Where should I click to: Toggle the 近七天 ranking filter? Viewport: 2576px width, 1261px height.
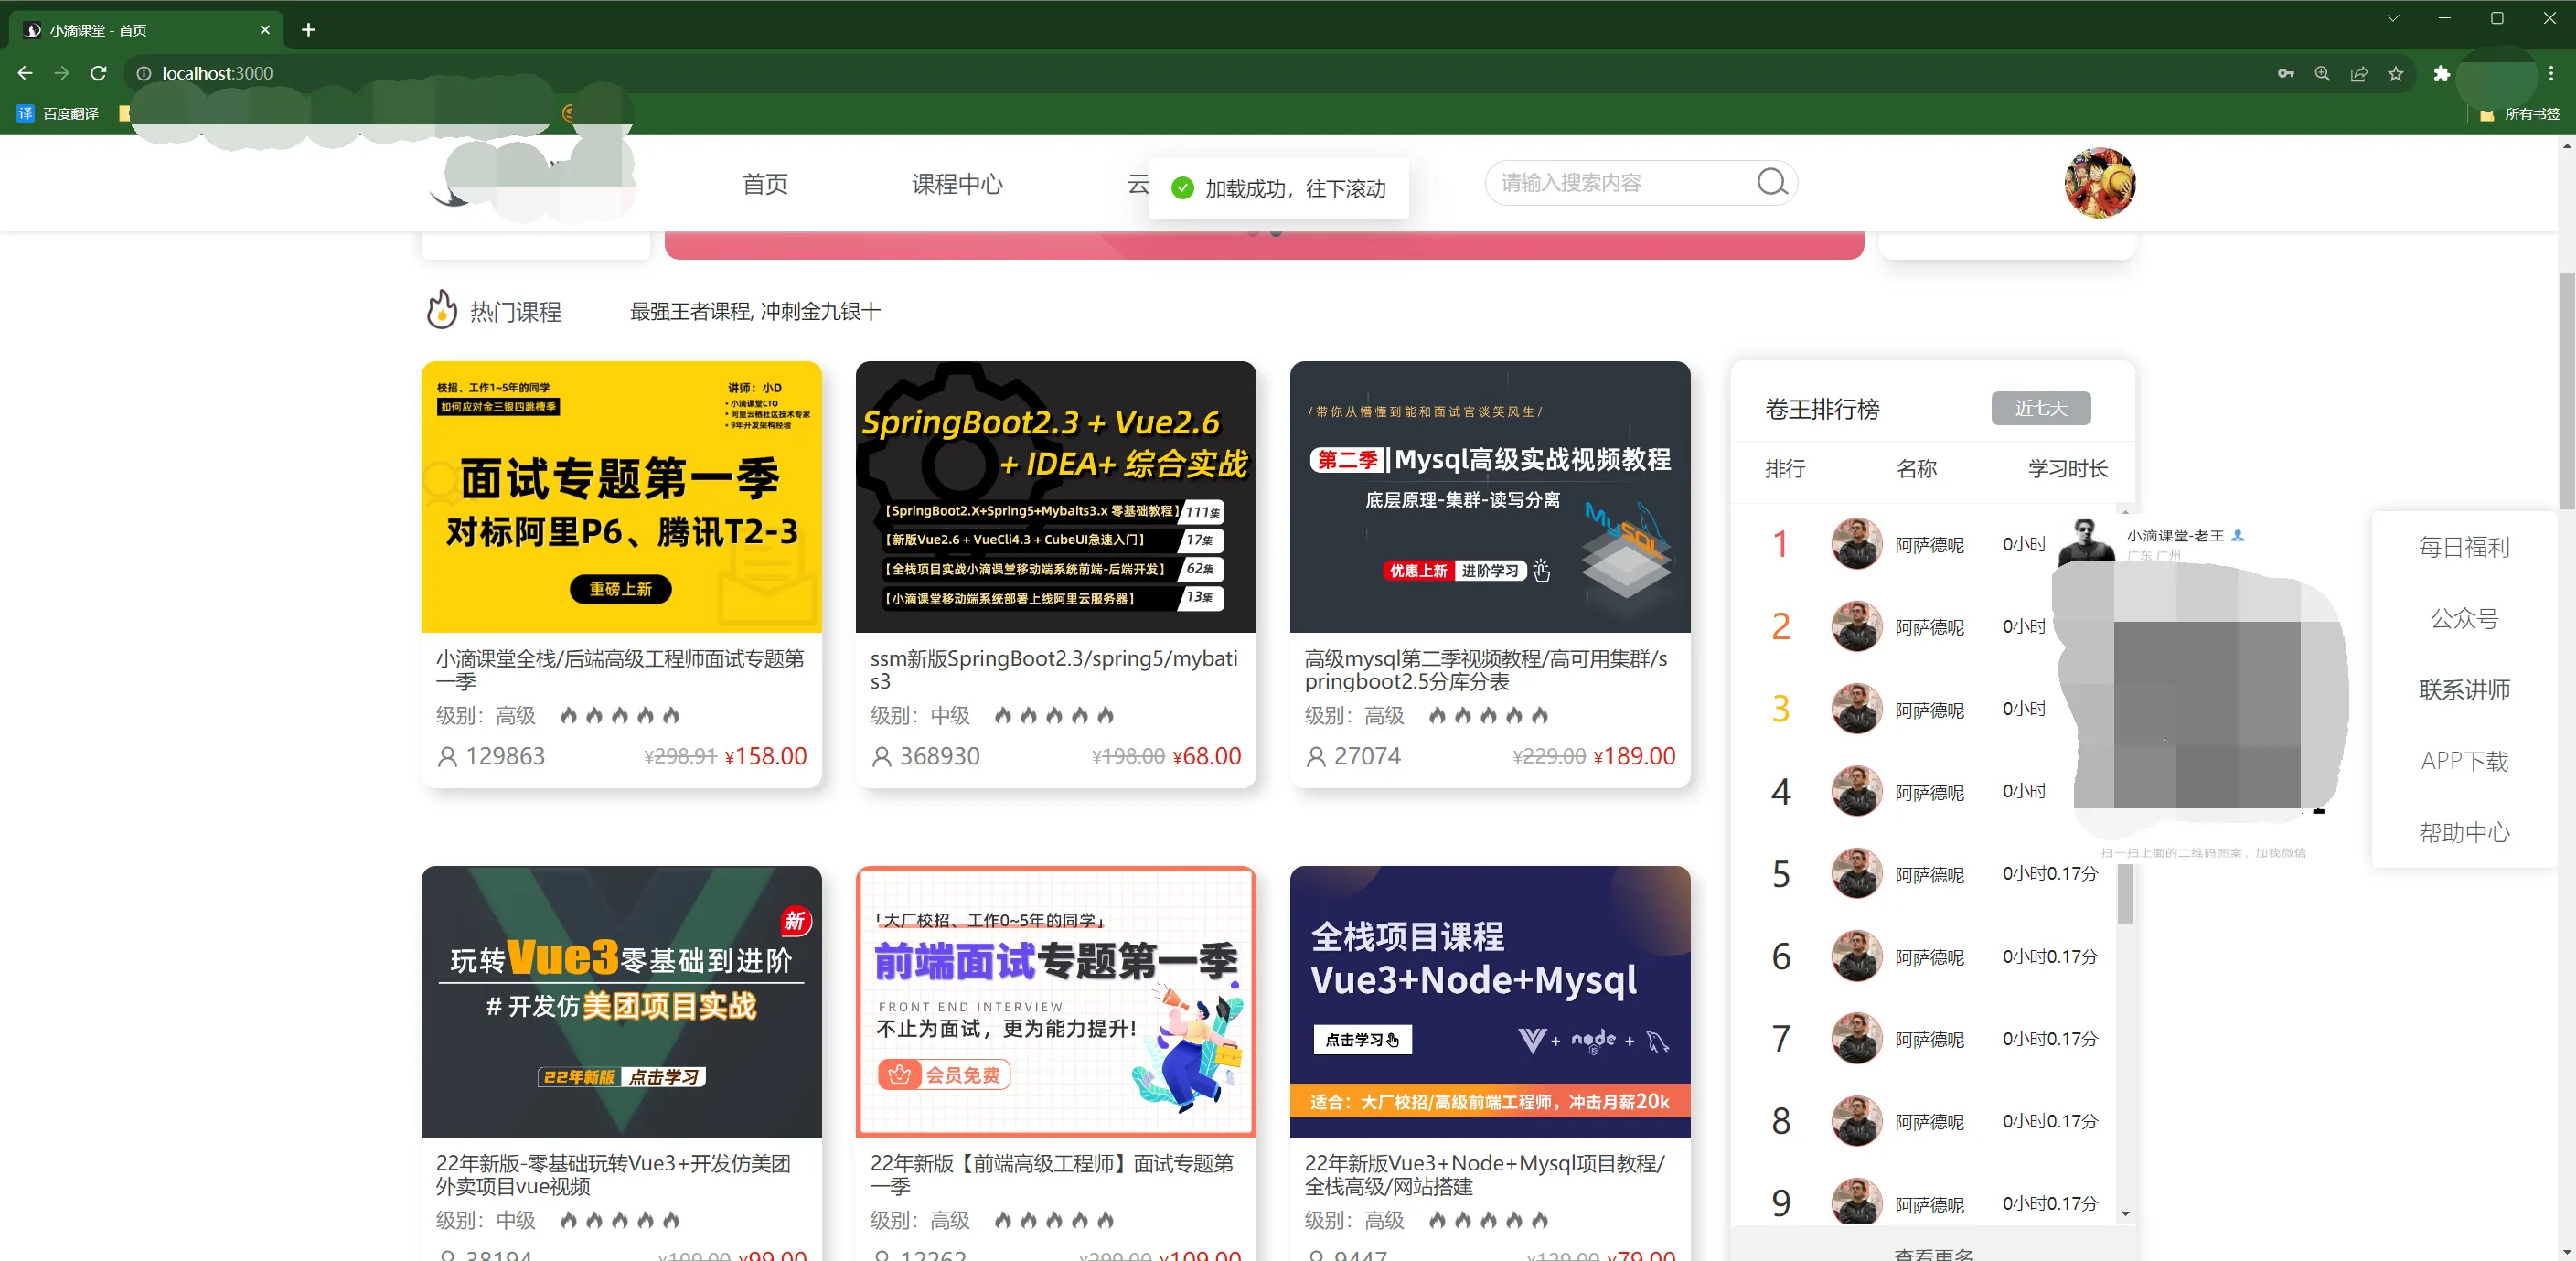2040,408
